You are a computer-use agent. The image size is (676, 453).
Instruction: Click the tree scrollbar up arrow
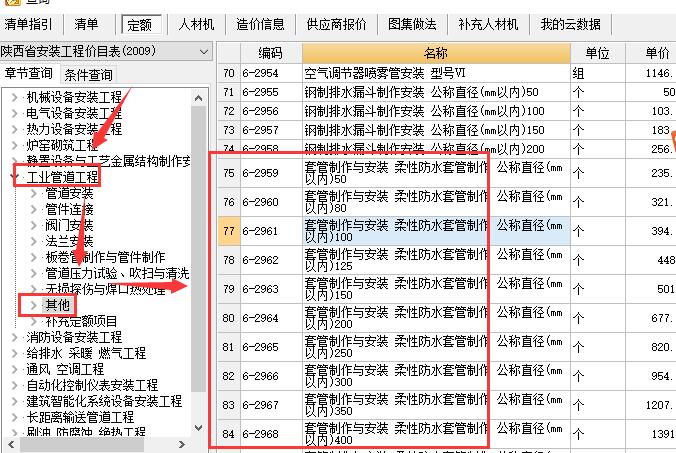(x=198, y=98)
